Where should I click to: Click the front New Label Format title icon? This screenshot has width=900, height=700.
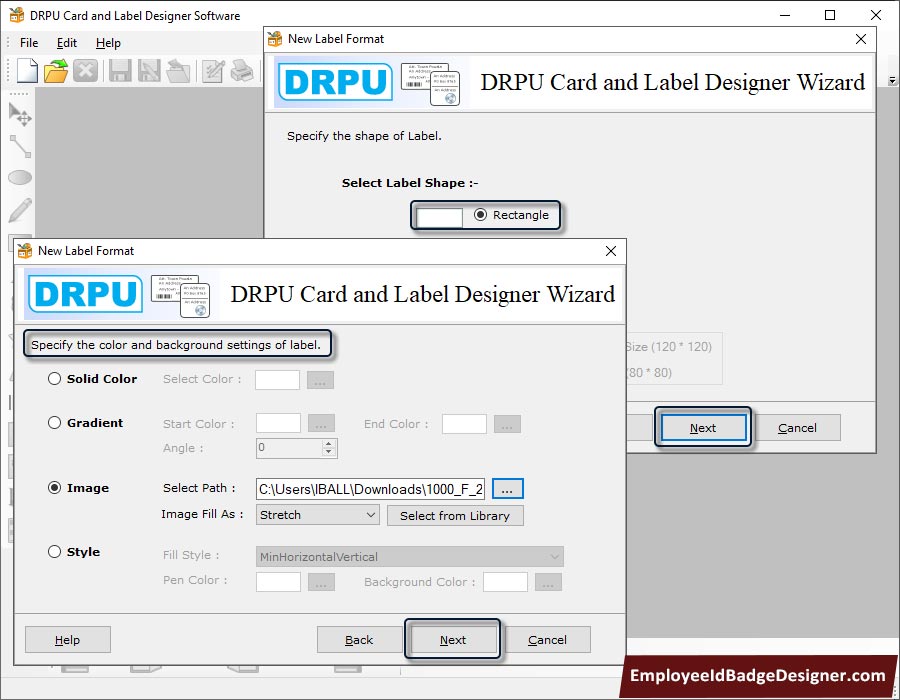(25, 251)
